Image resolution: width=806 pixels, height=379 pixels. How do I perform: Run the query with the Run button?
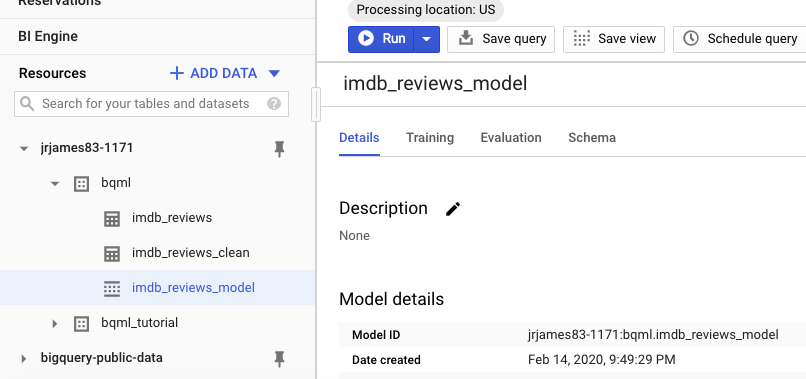coord(381,39)
